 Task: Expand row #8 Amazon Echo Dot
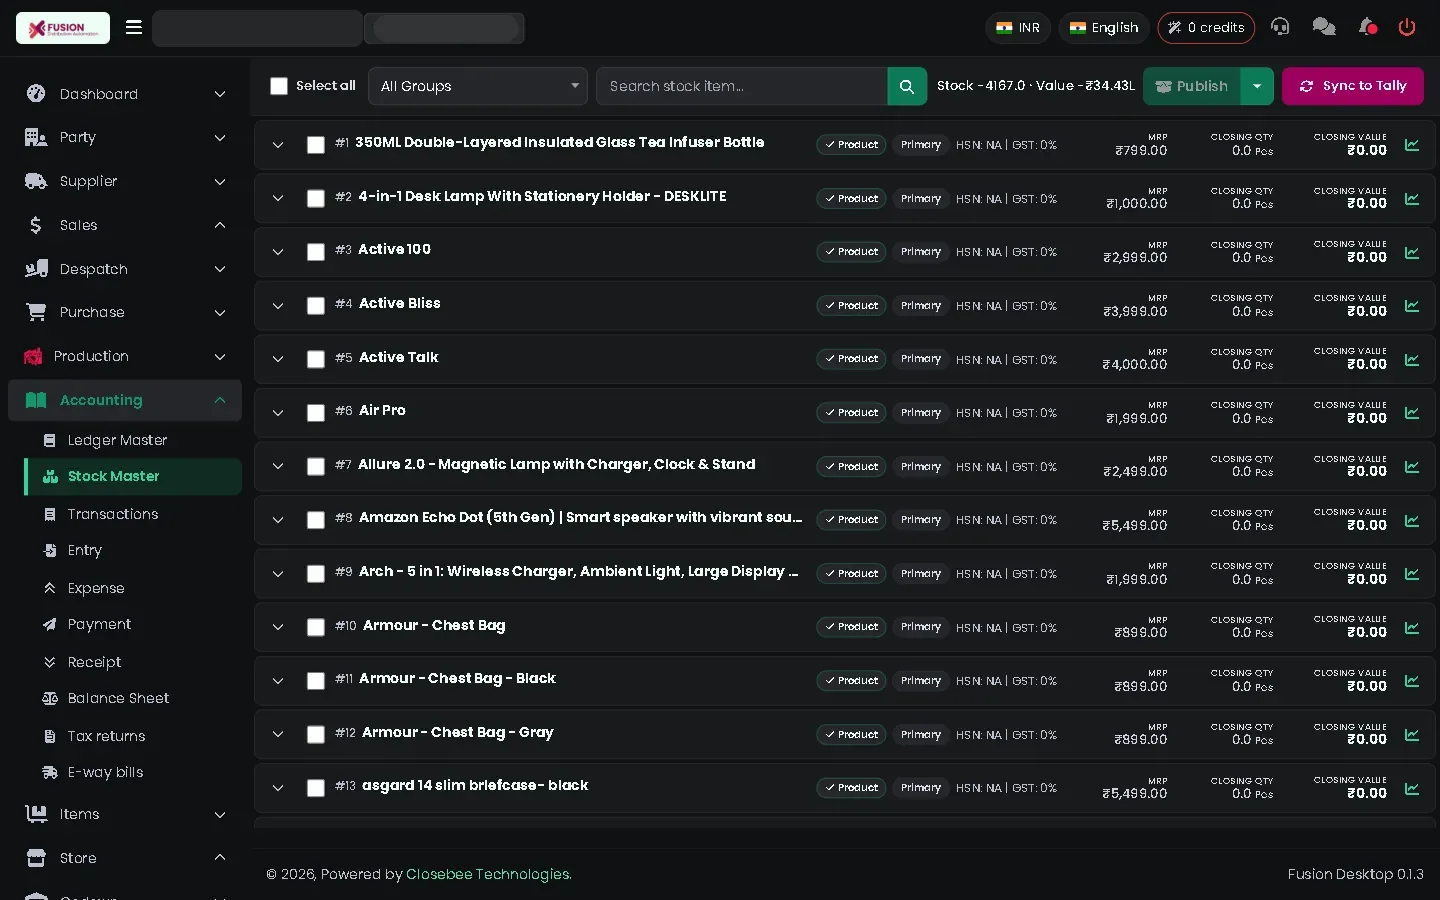point(278,520)
